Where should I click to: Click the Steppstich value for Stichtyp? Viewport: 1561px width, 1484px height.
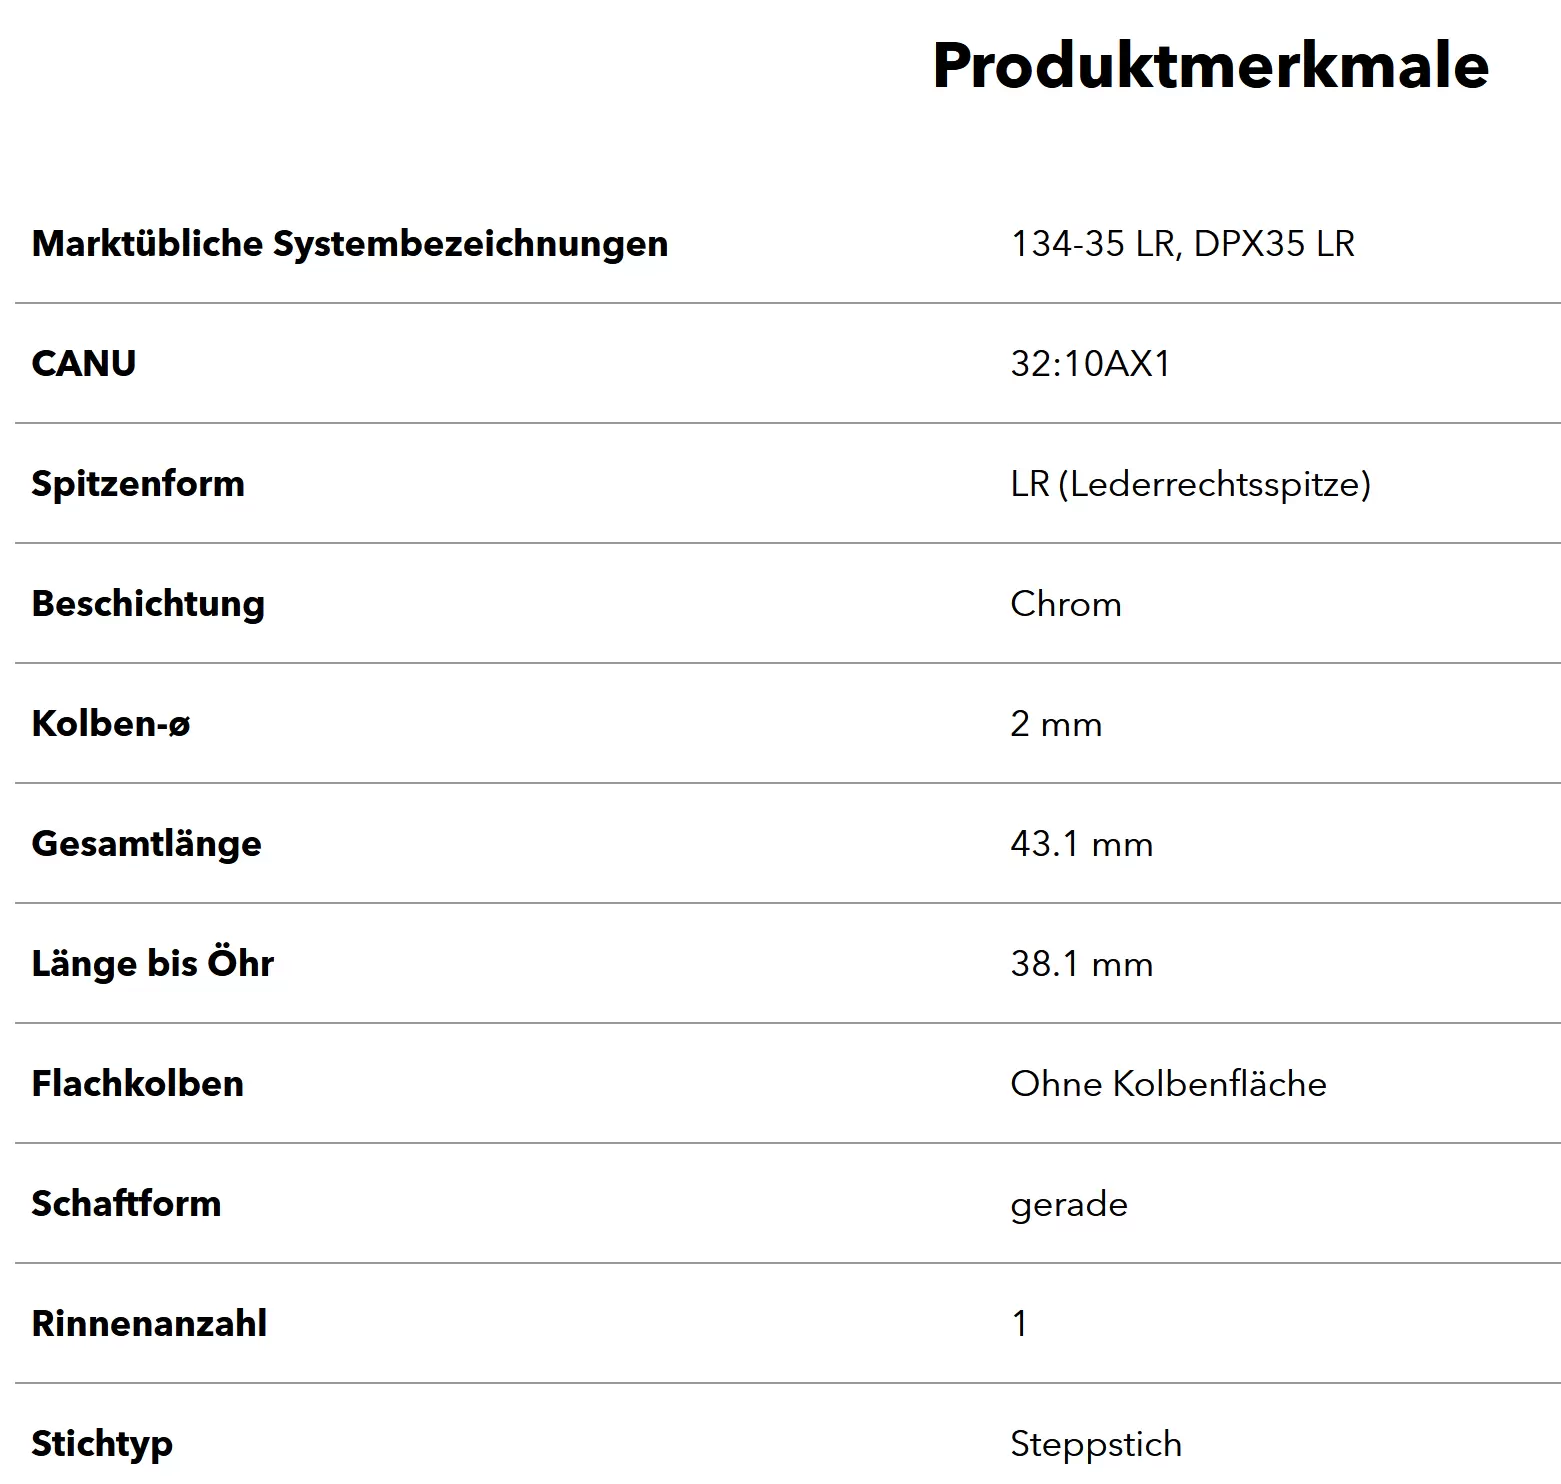point(1096,1445)
